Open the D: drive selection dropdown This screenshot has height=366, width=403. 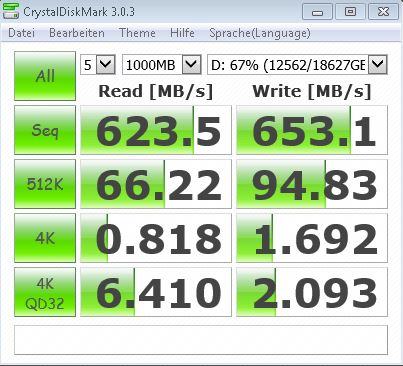297,64
